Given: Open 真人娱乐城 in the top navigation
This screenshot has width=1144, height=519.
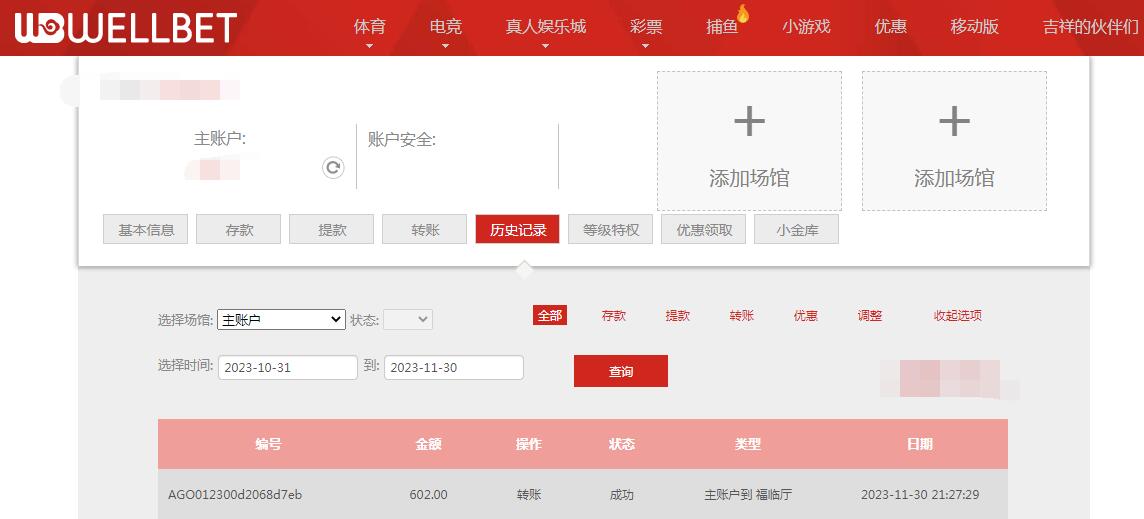Looking at the screenshot, I should coord(546,27).
